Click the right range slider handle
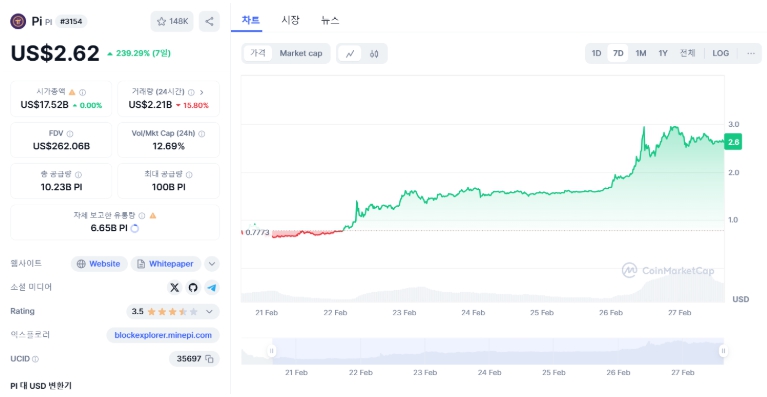 tap(723, 351)
